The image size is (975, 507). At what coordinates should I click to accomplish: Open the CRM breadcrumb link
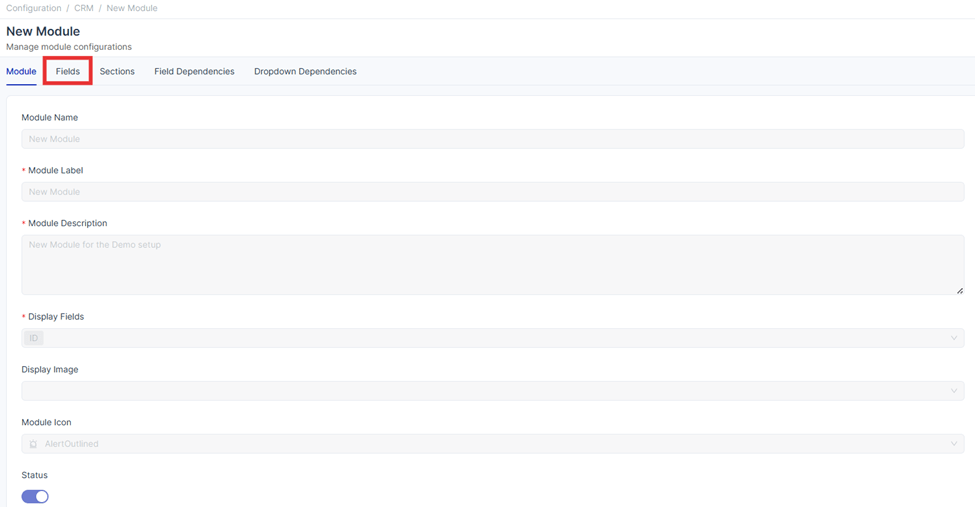pyautogui.click(x=84, y=8)
